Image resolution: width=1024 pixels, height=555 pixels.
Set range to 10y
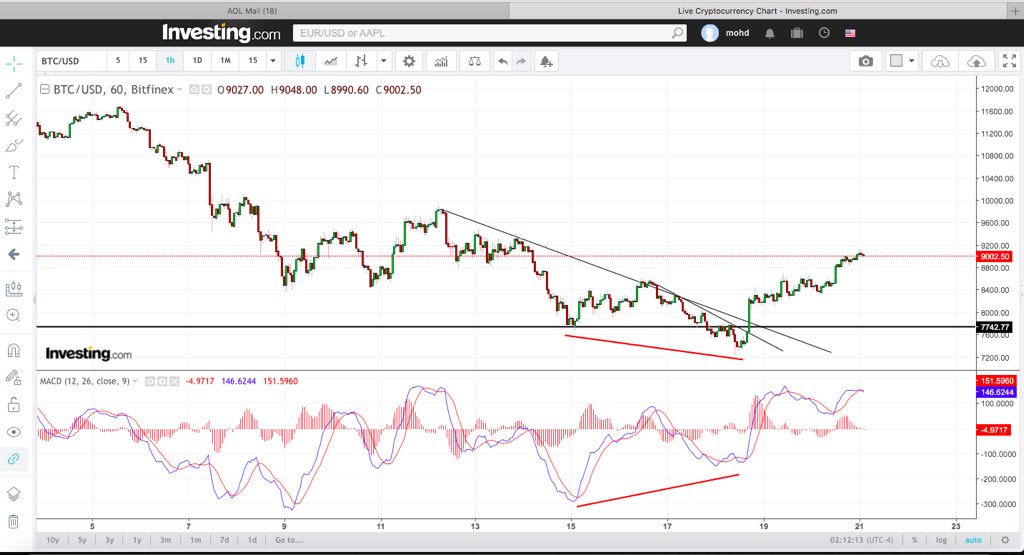click(x=52, y=540)
